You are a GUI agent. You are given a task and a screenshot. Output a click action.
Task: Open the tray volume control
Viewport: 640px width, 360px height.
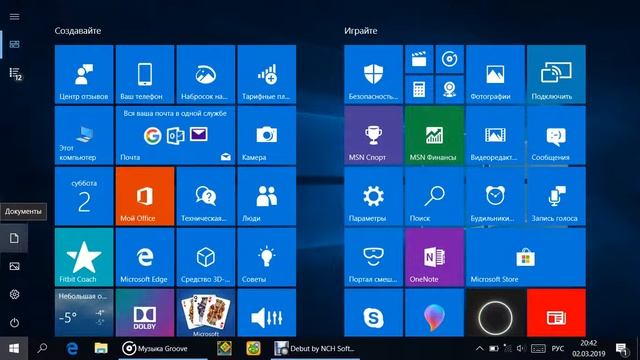tap(521, 349)
